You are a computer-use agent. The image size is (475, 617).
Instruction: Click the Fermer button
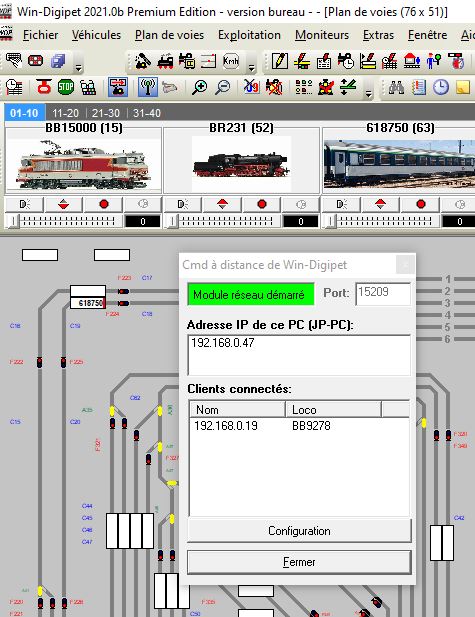point(299,562)
